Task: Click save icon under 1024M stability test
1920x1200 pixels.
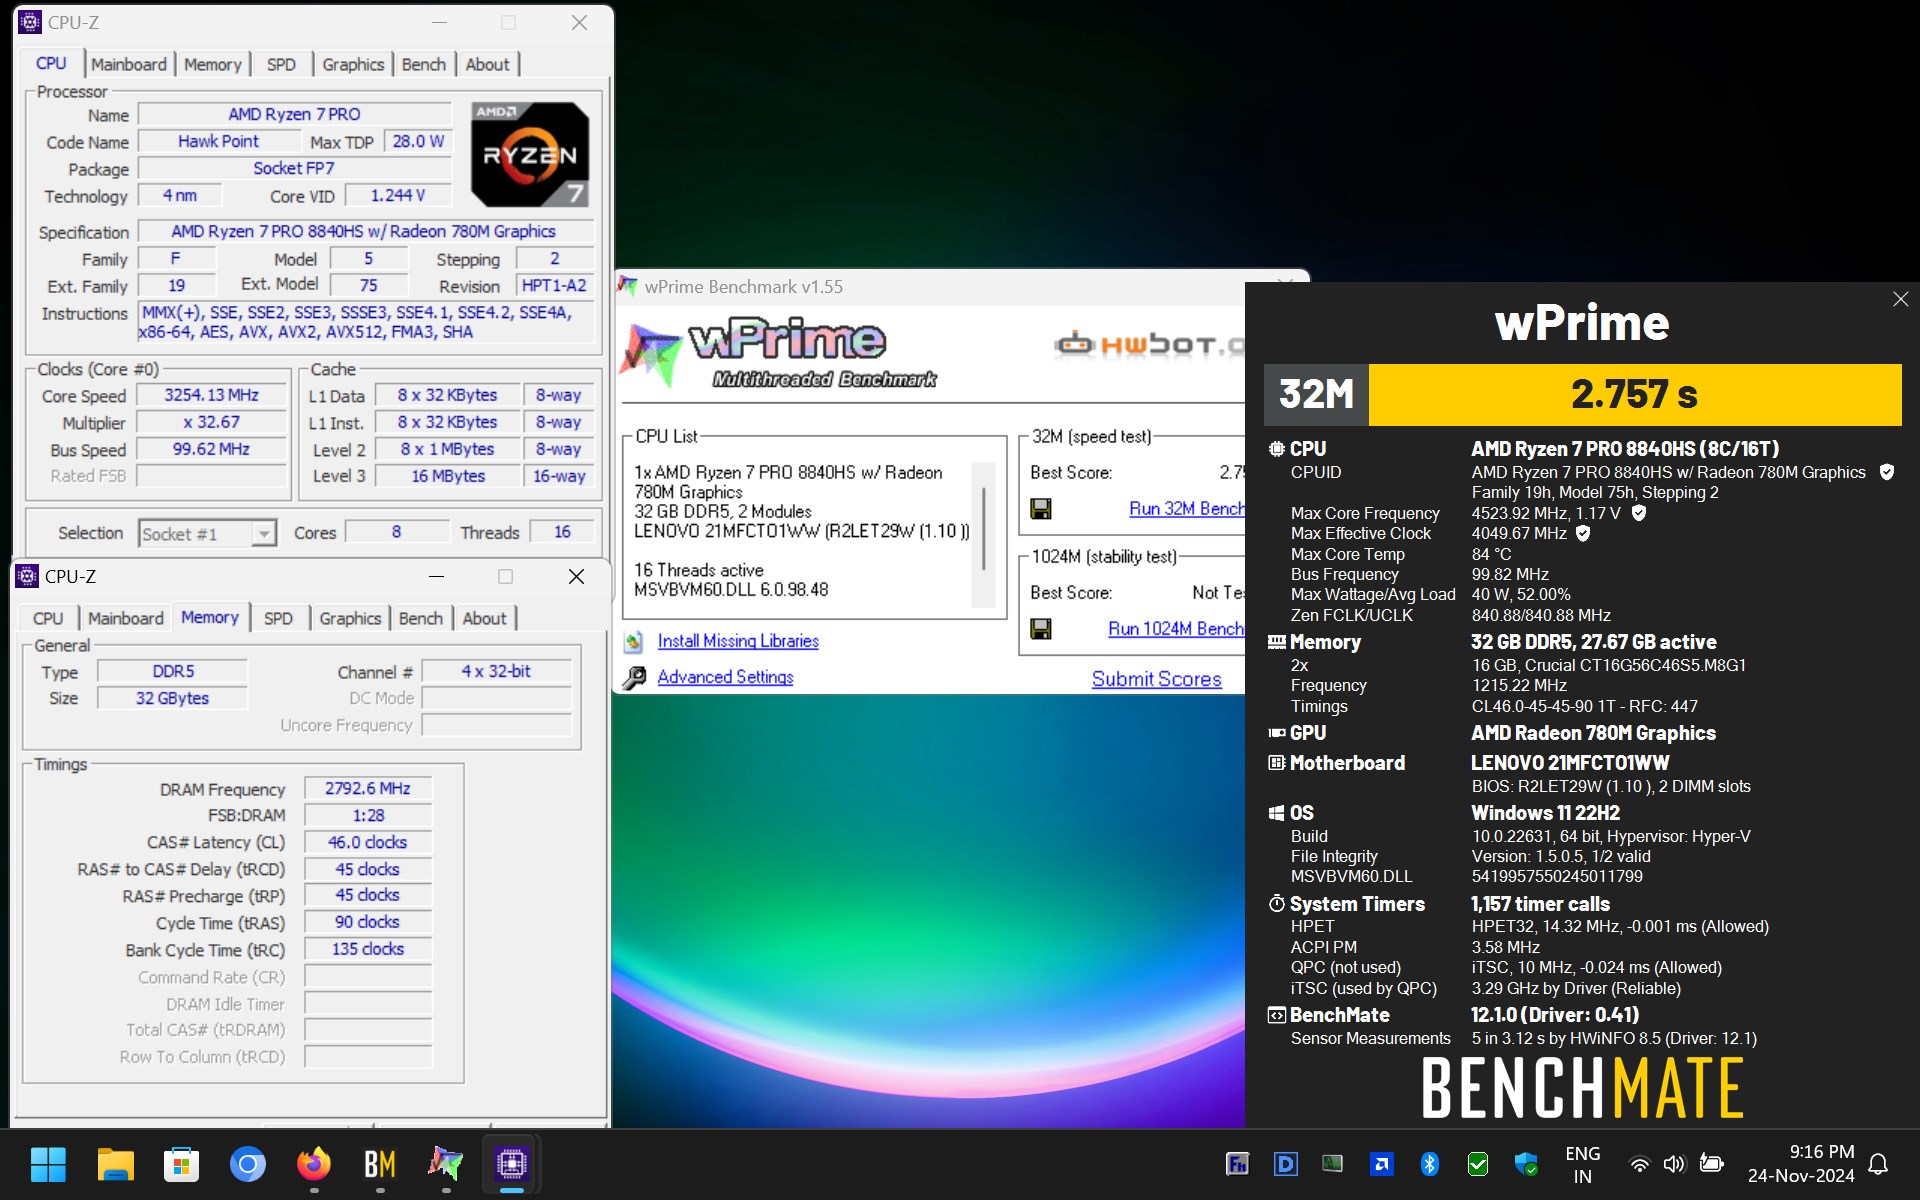Action: click(x=1041, y=629)
